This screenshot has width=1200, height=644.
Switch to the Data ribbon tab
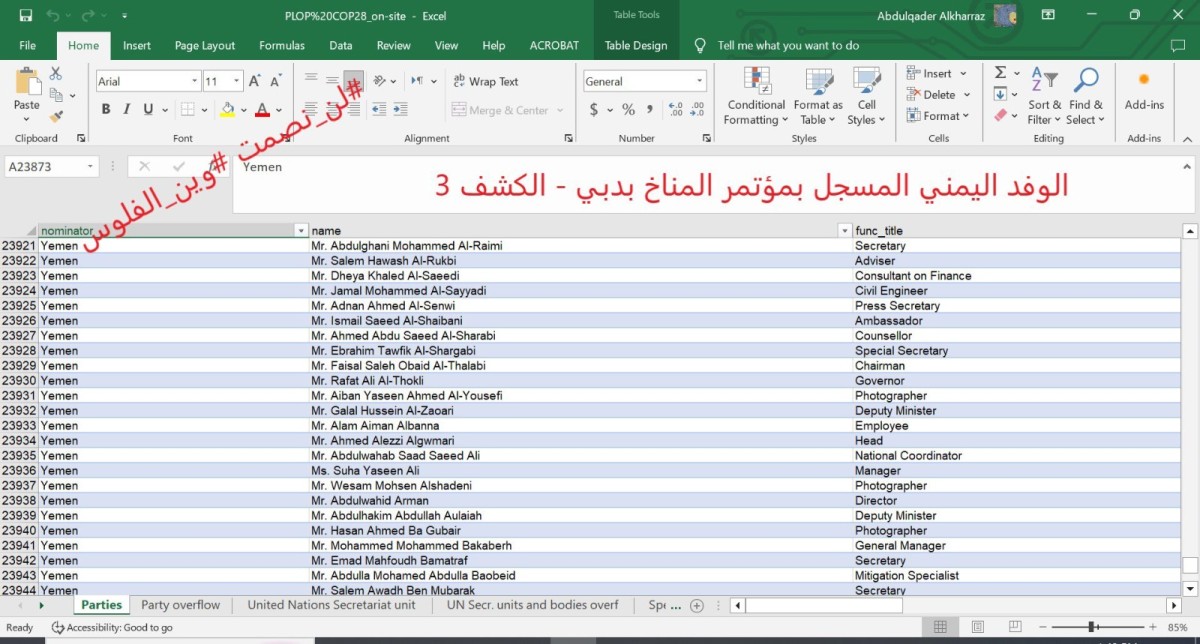pyautogui.click(x=341, y=45)
